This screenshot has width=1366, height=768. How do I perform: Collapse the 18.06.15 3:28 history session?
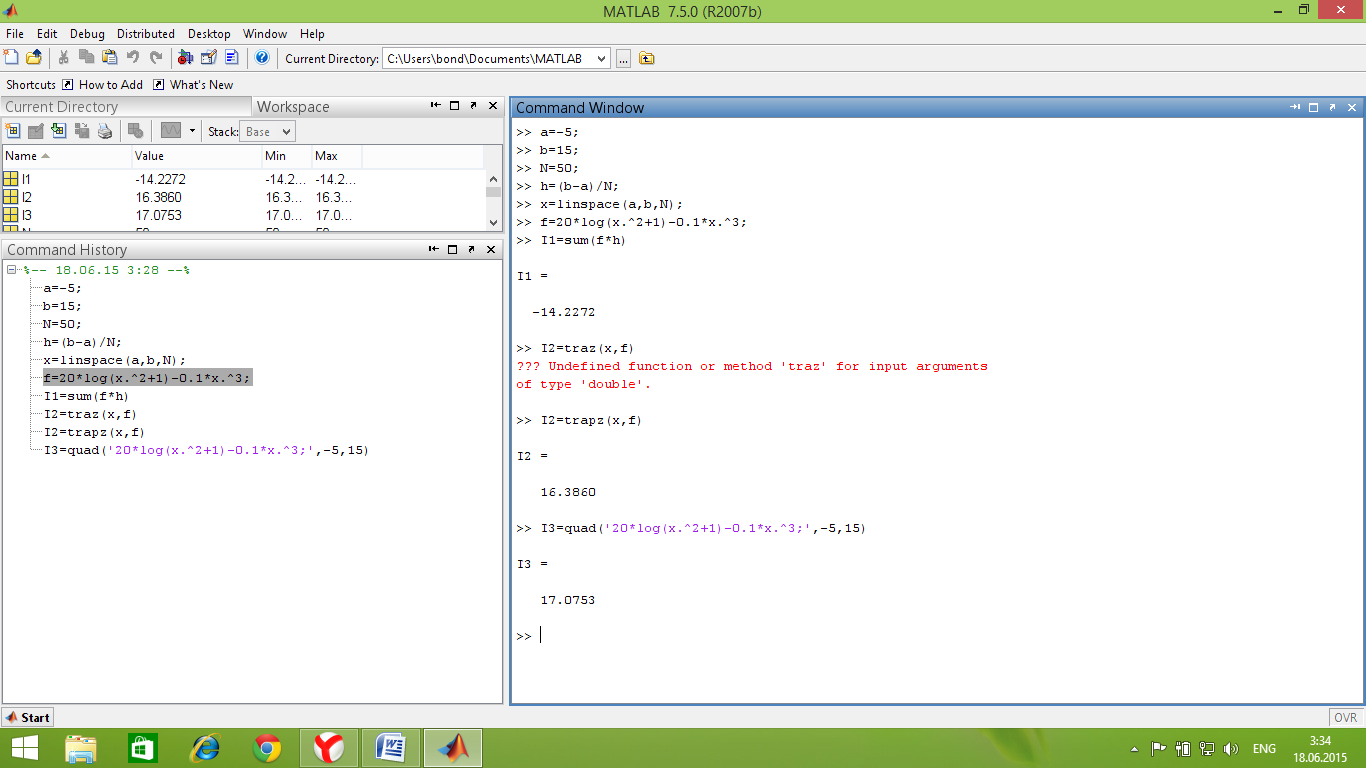[x=12, y=270]
